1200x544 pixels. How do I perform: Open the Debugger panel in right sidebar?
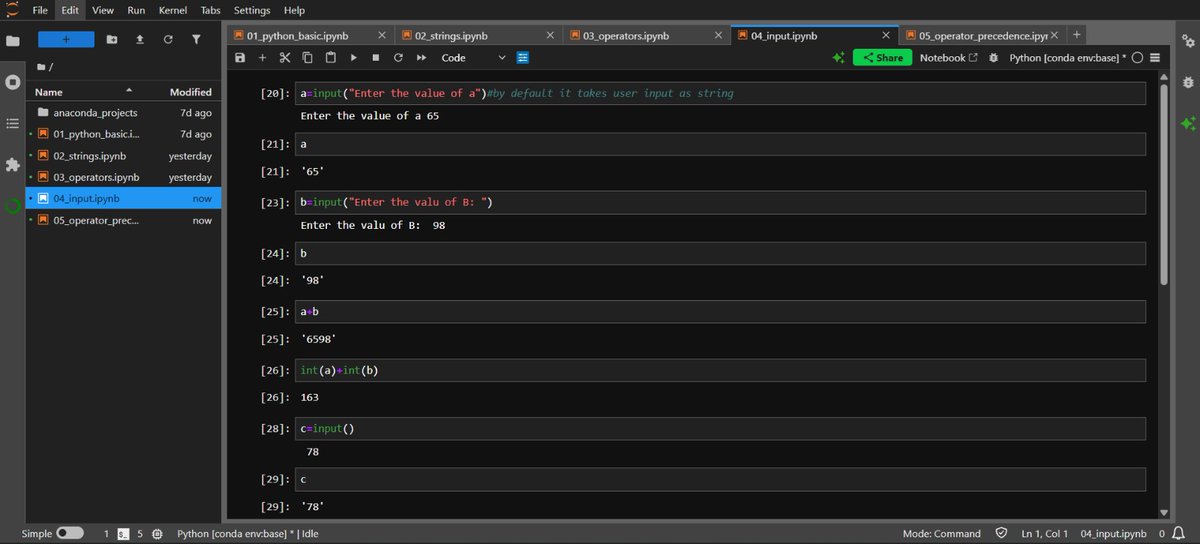pyautogui.click(x=1187, y=82)
